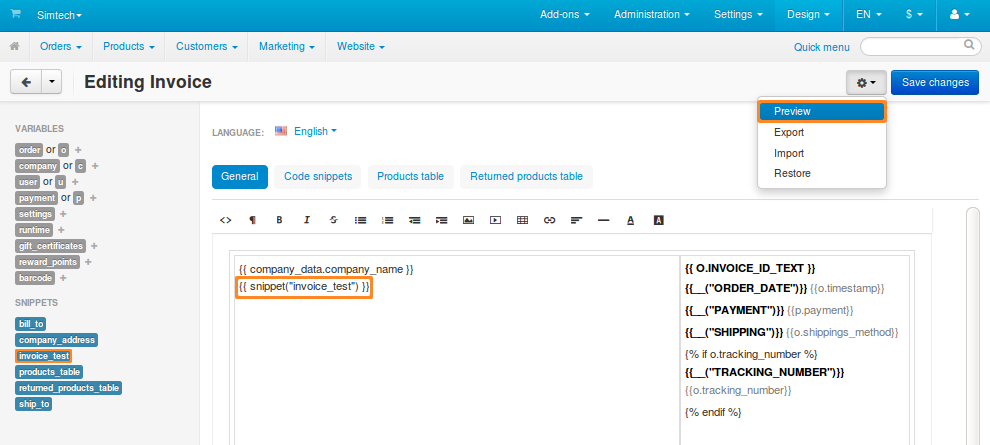
Task: Switch to the Returned products table tab
Action: pyautogui.click(x=527, y=177)
